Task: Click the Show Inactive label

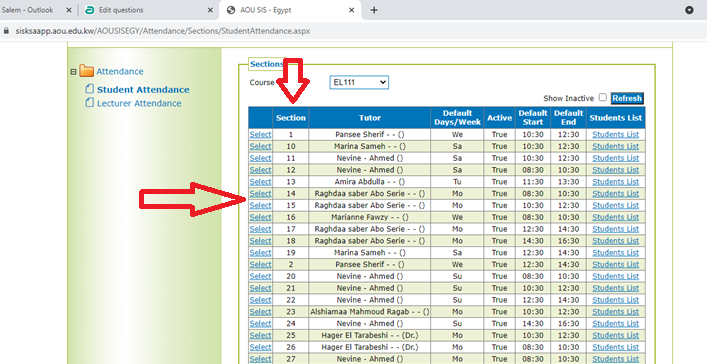Action: pyautogui.click(x=568, y=98)
